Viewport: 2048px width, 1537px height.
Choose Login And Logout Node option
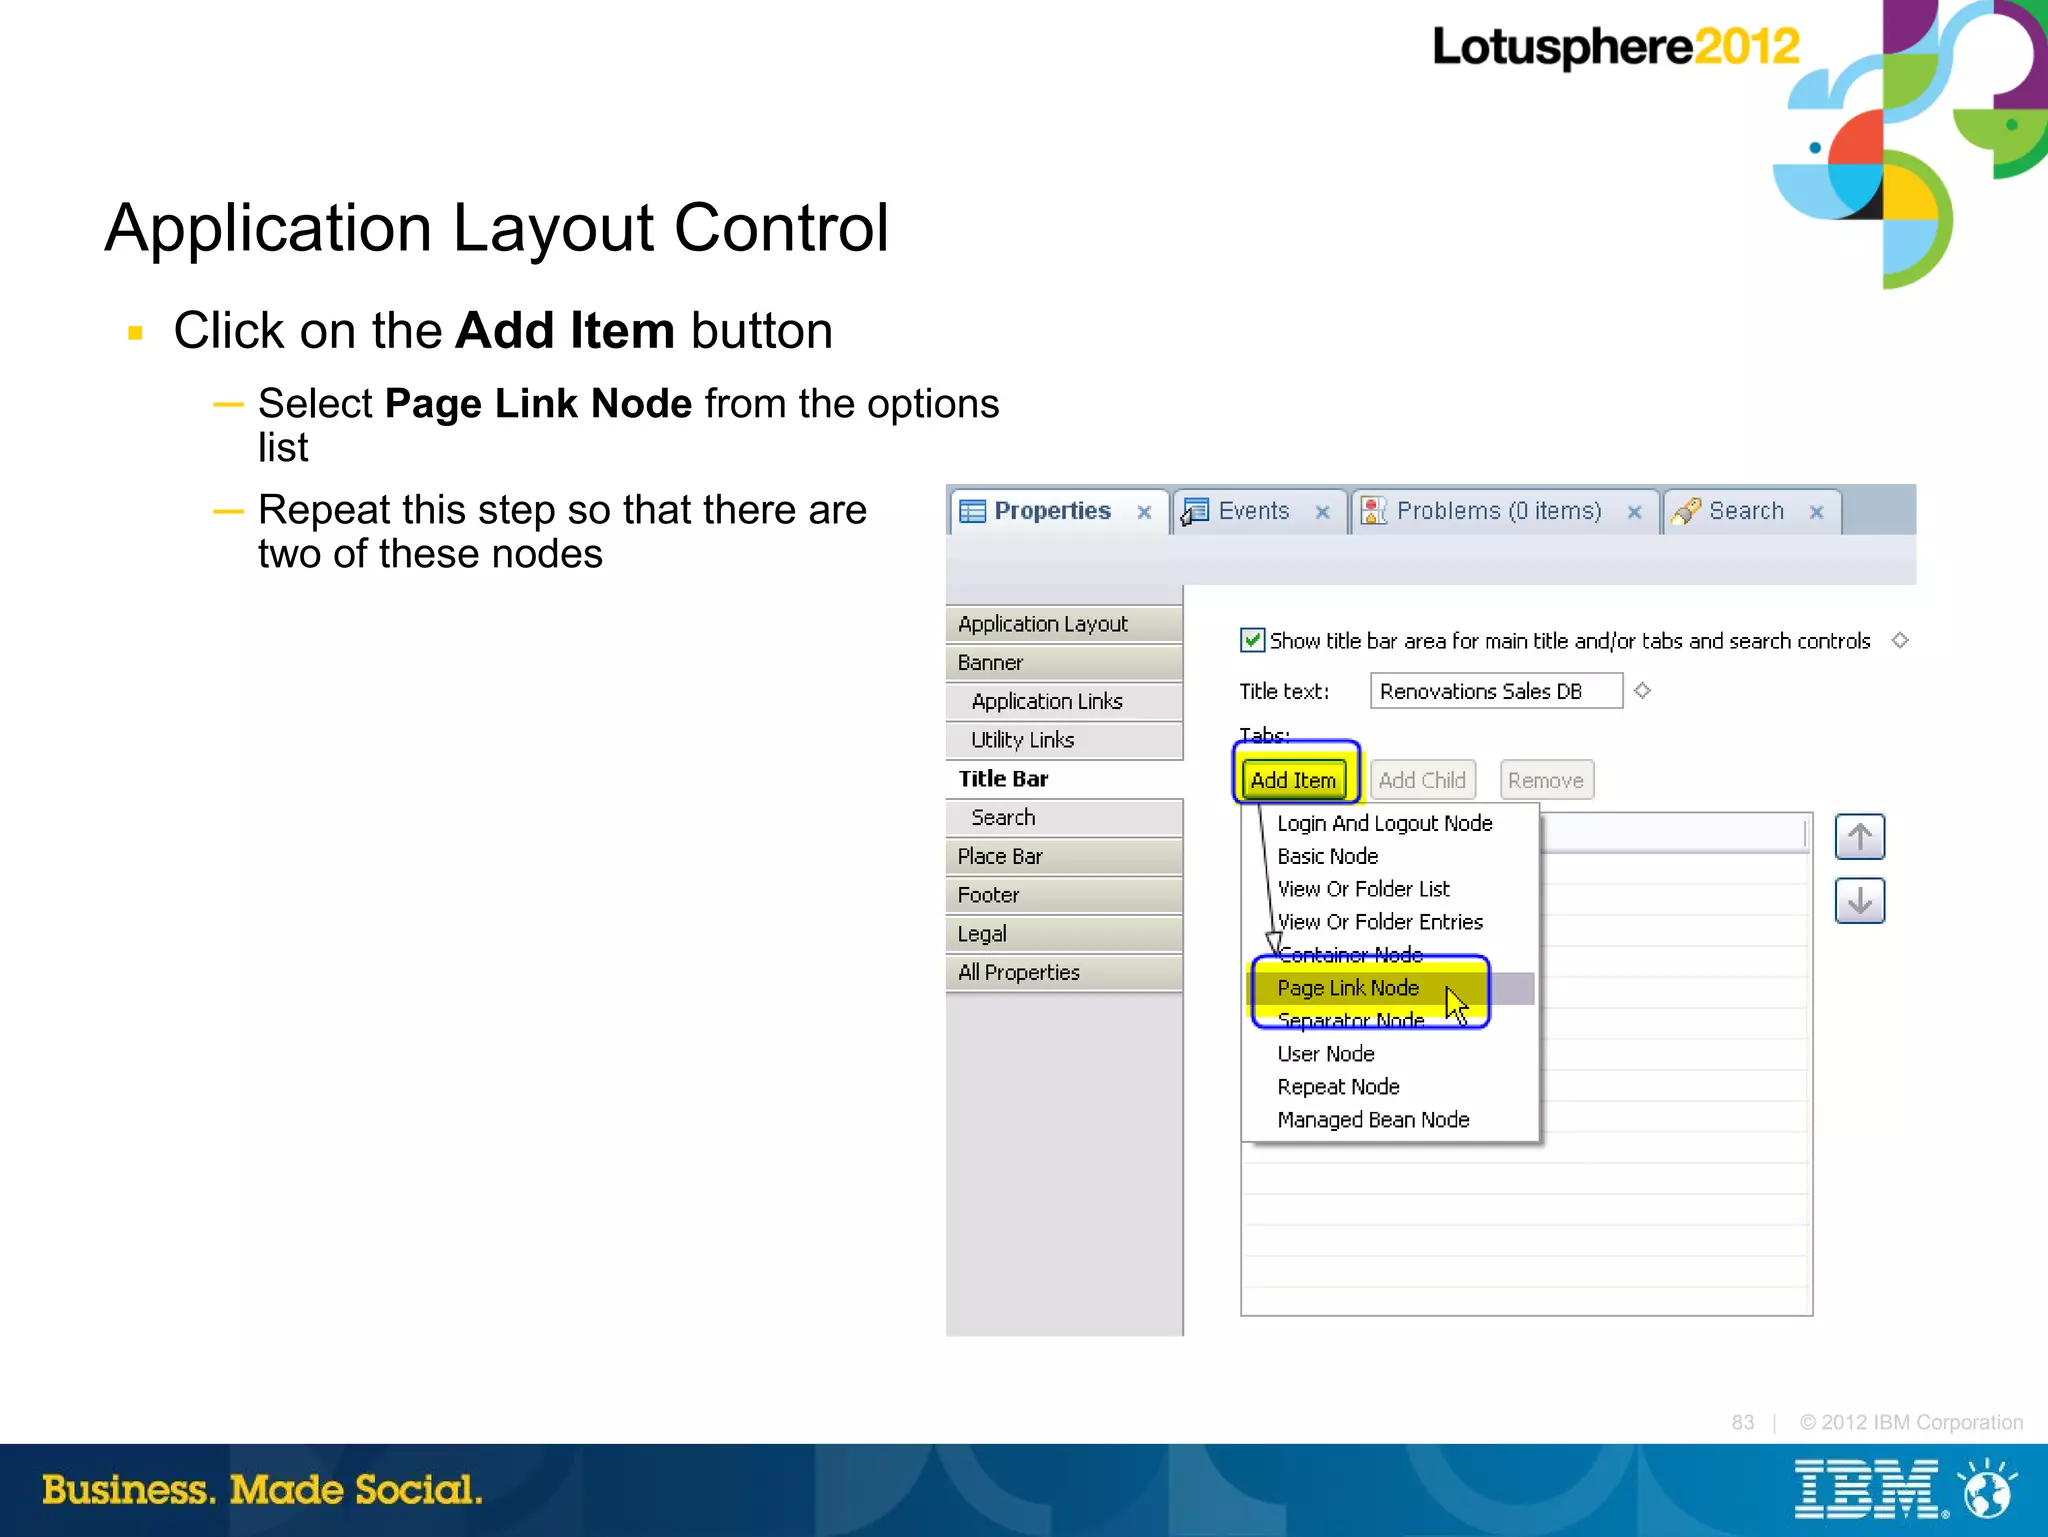tap(1390, 823)
